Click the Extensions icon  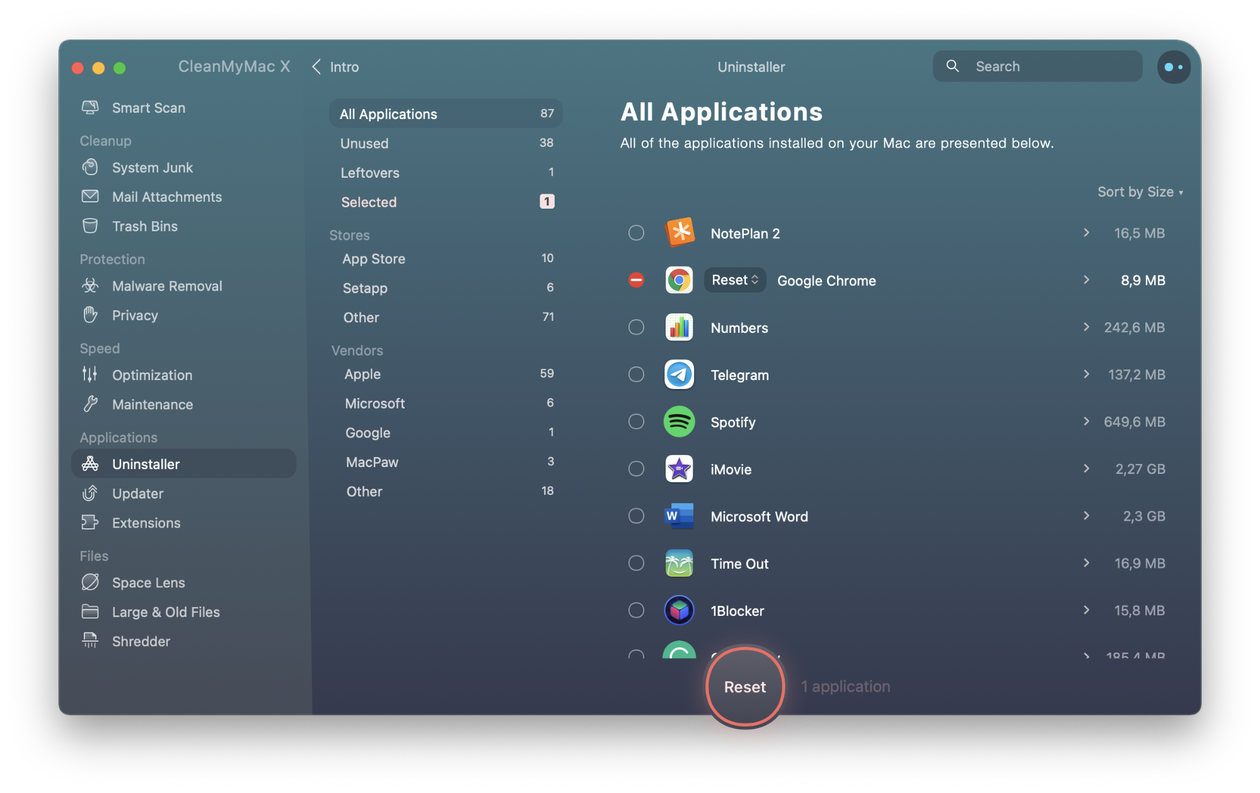coord(90,522)
